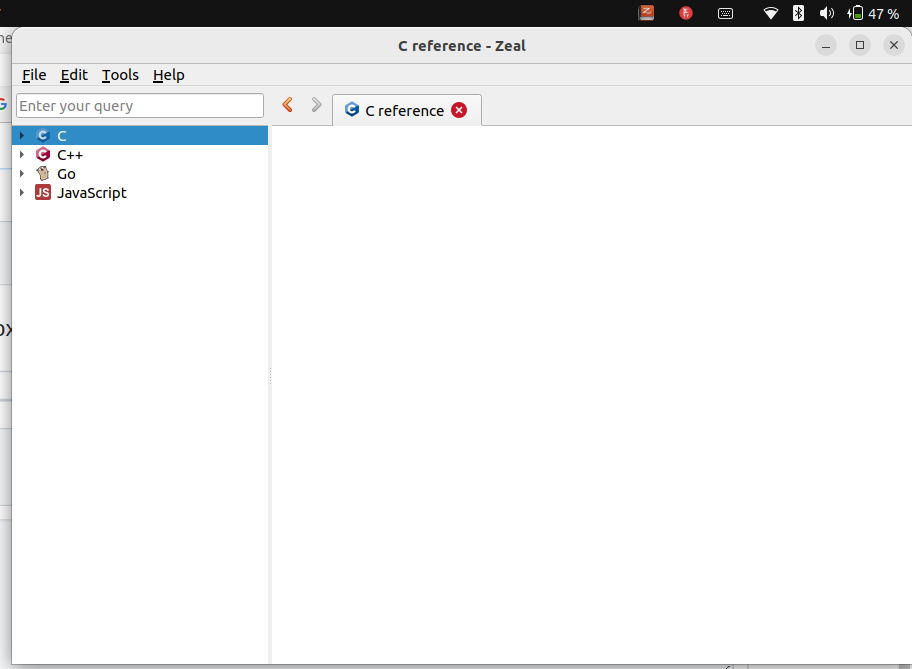Expand the JavaScript documentation entry
This screenshot has width=912, height=669.
22,193
